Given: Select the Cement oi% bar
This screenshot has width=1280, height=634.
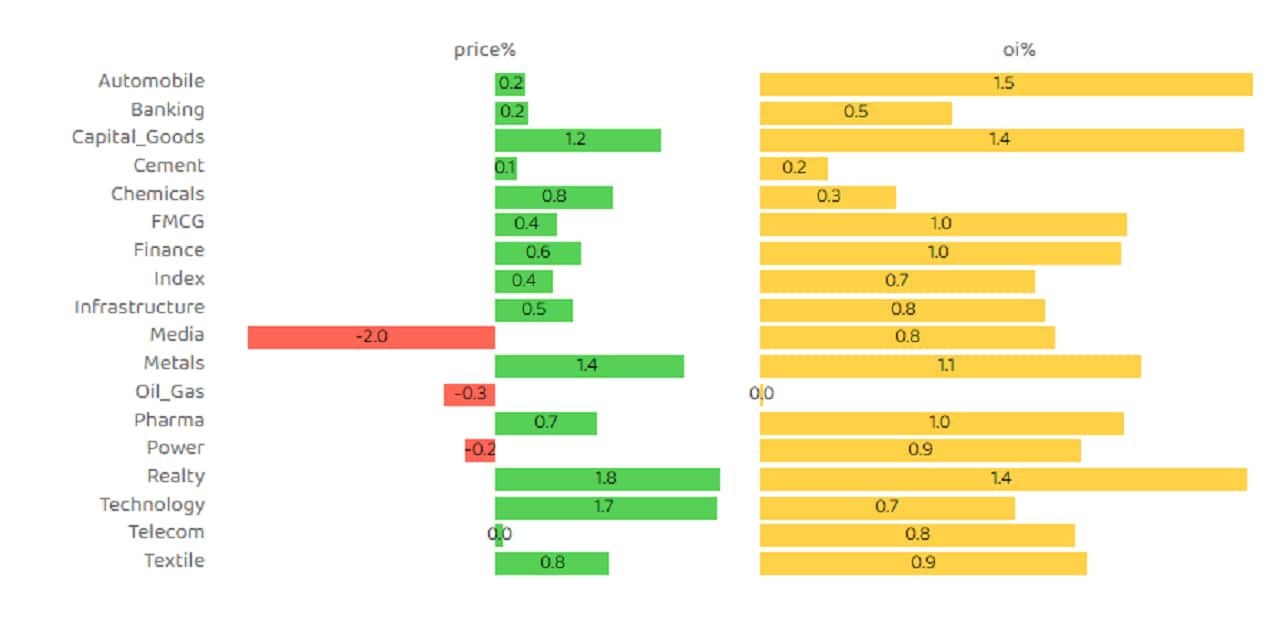Looking at the screenshot, I should tap(793, 168).
